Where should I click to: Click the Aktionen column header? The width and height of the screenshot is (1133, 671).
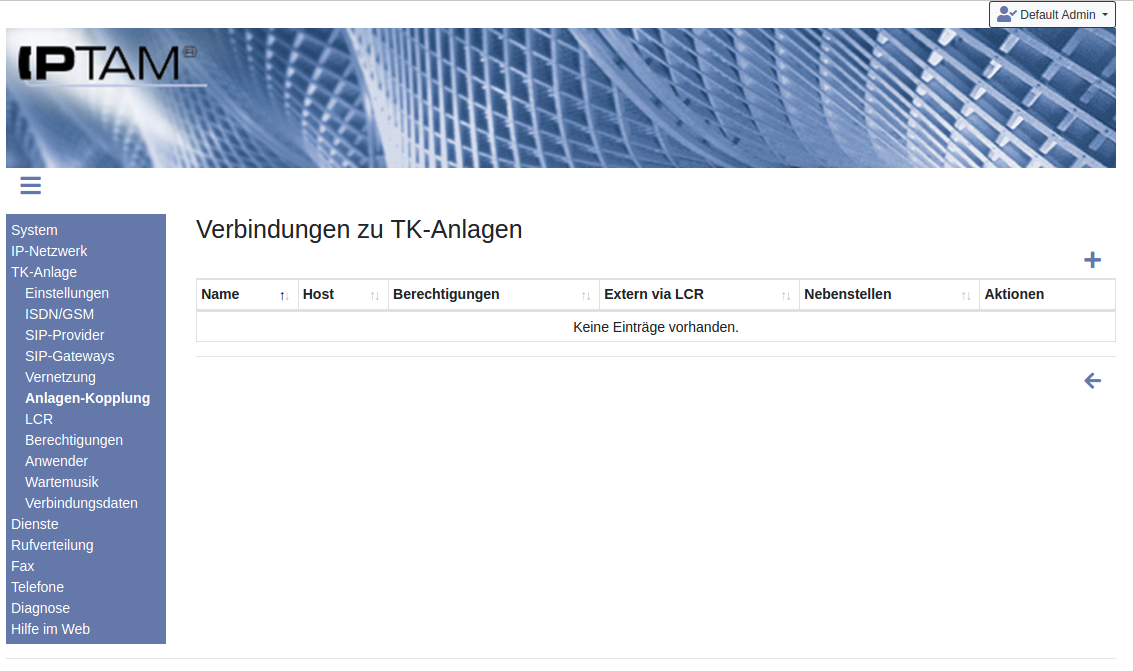point(1014,294)
